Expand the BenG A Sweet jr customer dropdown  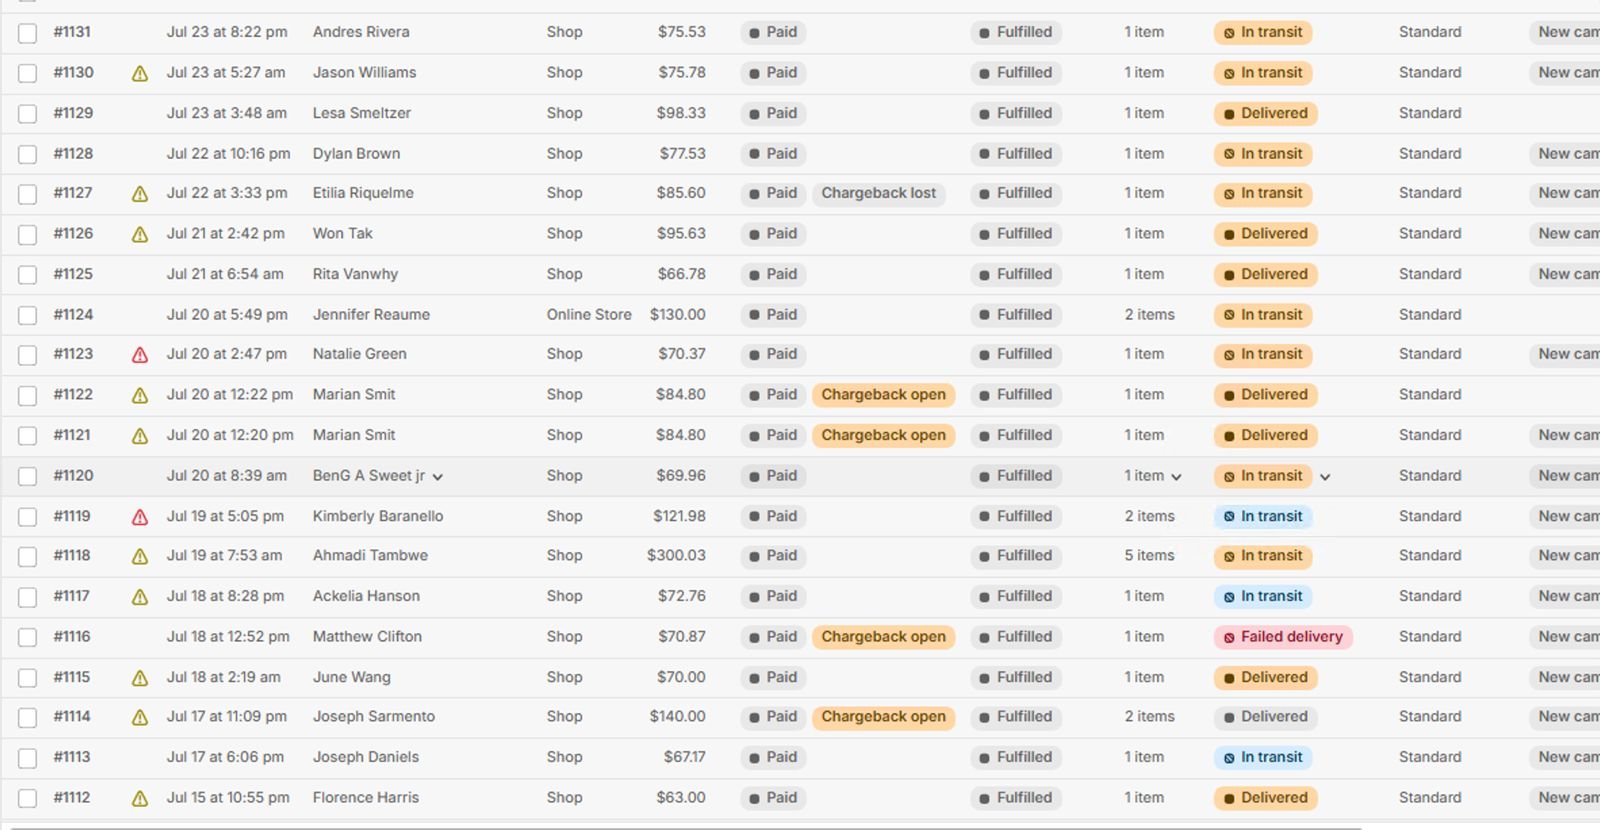pyautogui.click(x=437, y=477)
